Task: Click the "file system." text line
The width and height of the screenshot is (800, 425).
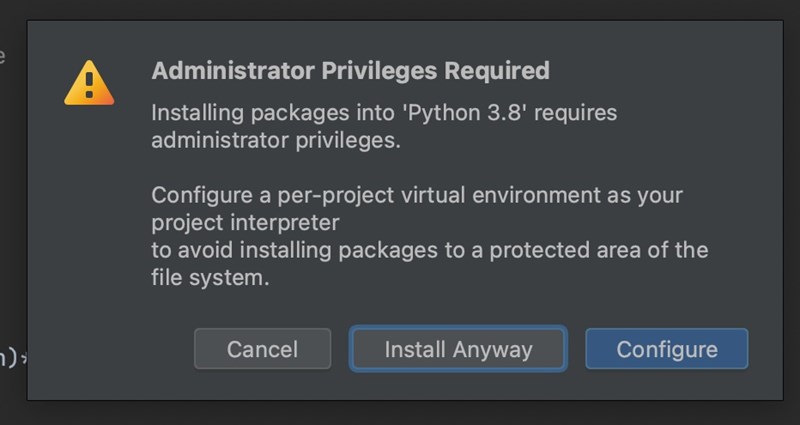Action: (210, 279)
